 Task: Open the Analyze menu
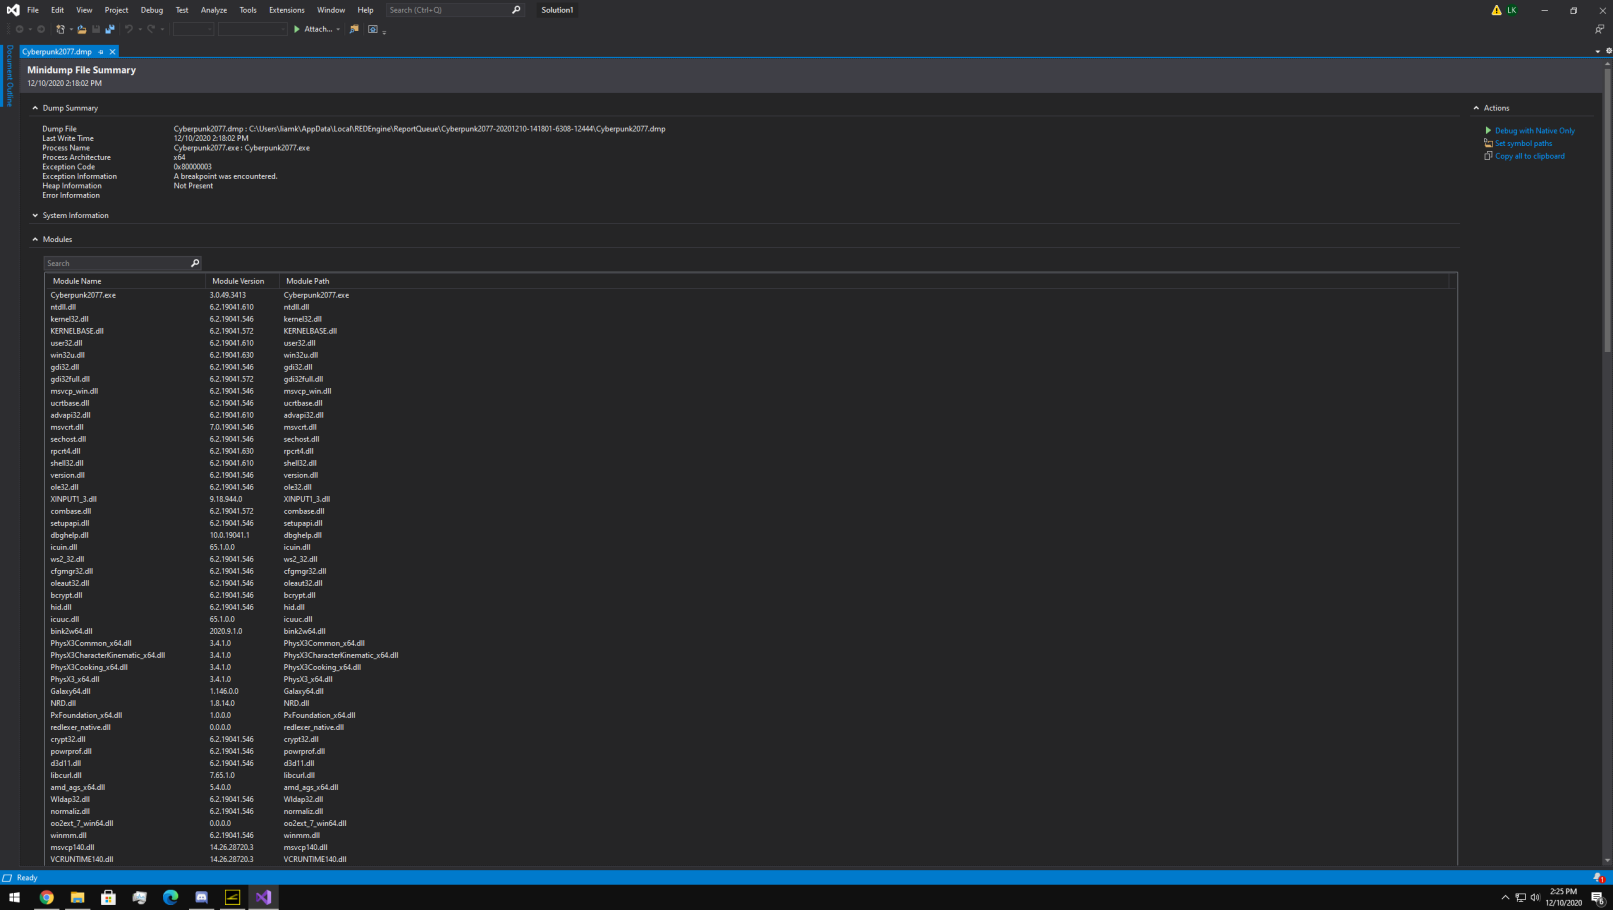click(214, 10)
